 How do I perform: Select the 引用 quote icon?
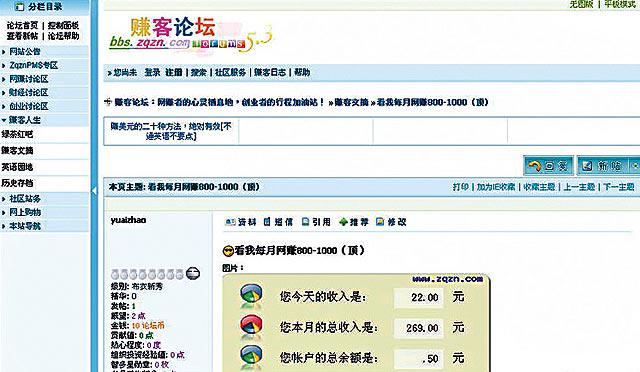tap(305, 222)
